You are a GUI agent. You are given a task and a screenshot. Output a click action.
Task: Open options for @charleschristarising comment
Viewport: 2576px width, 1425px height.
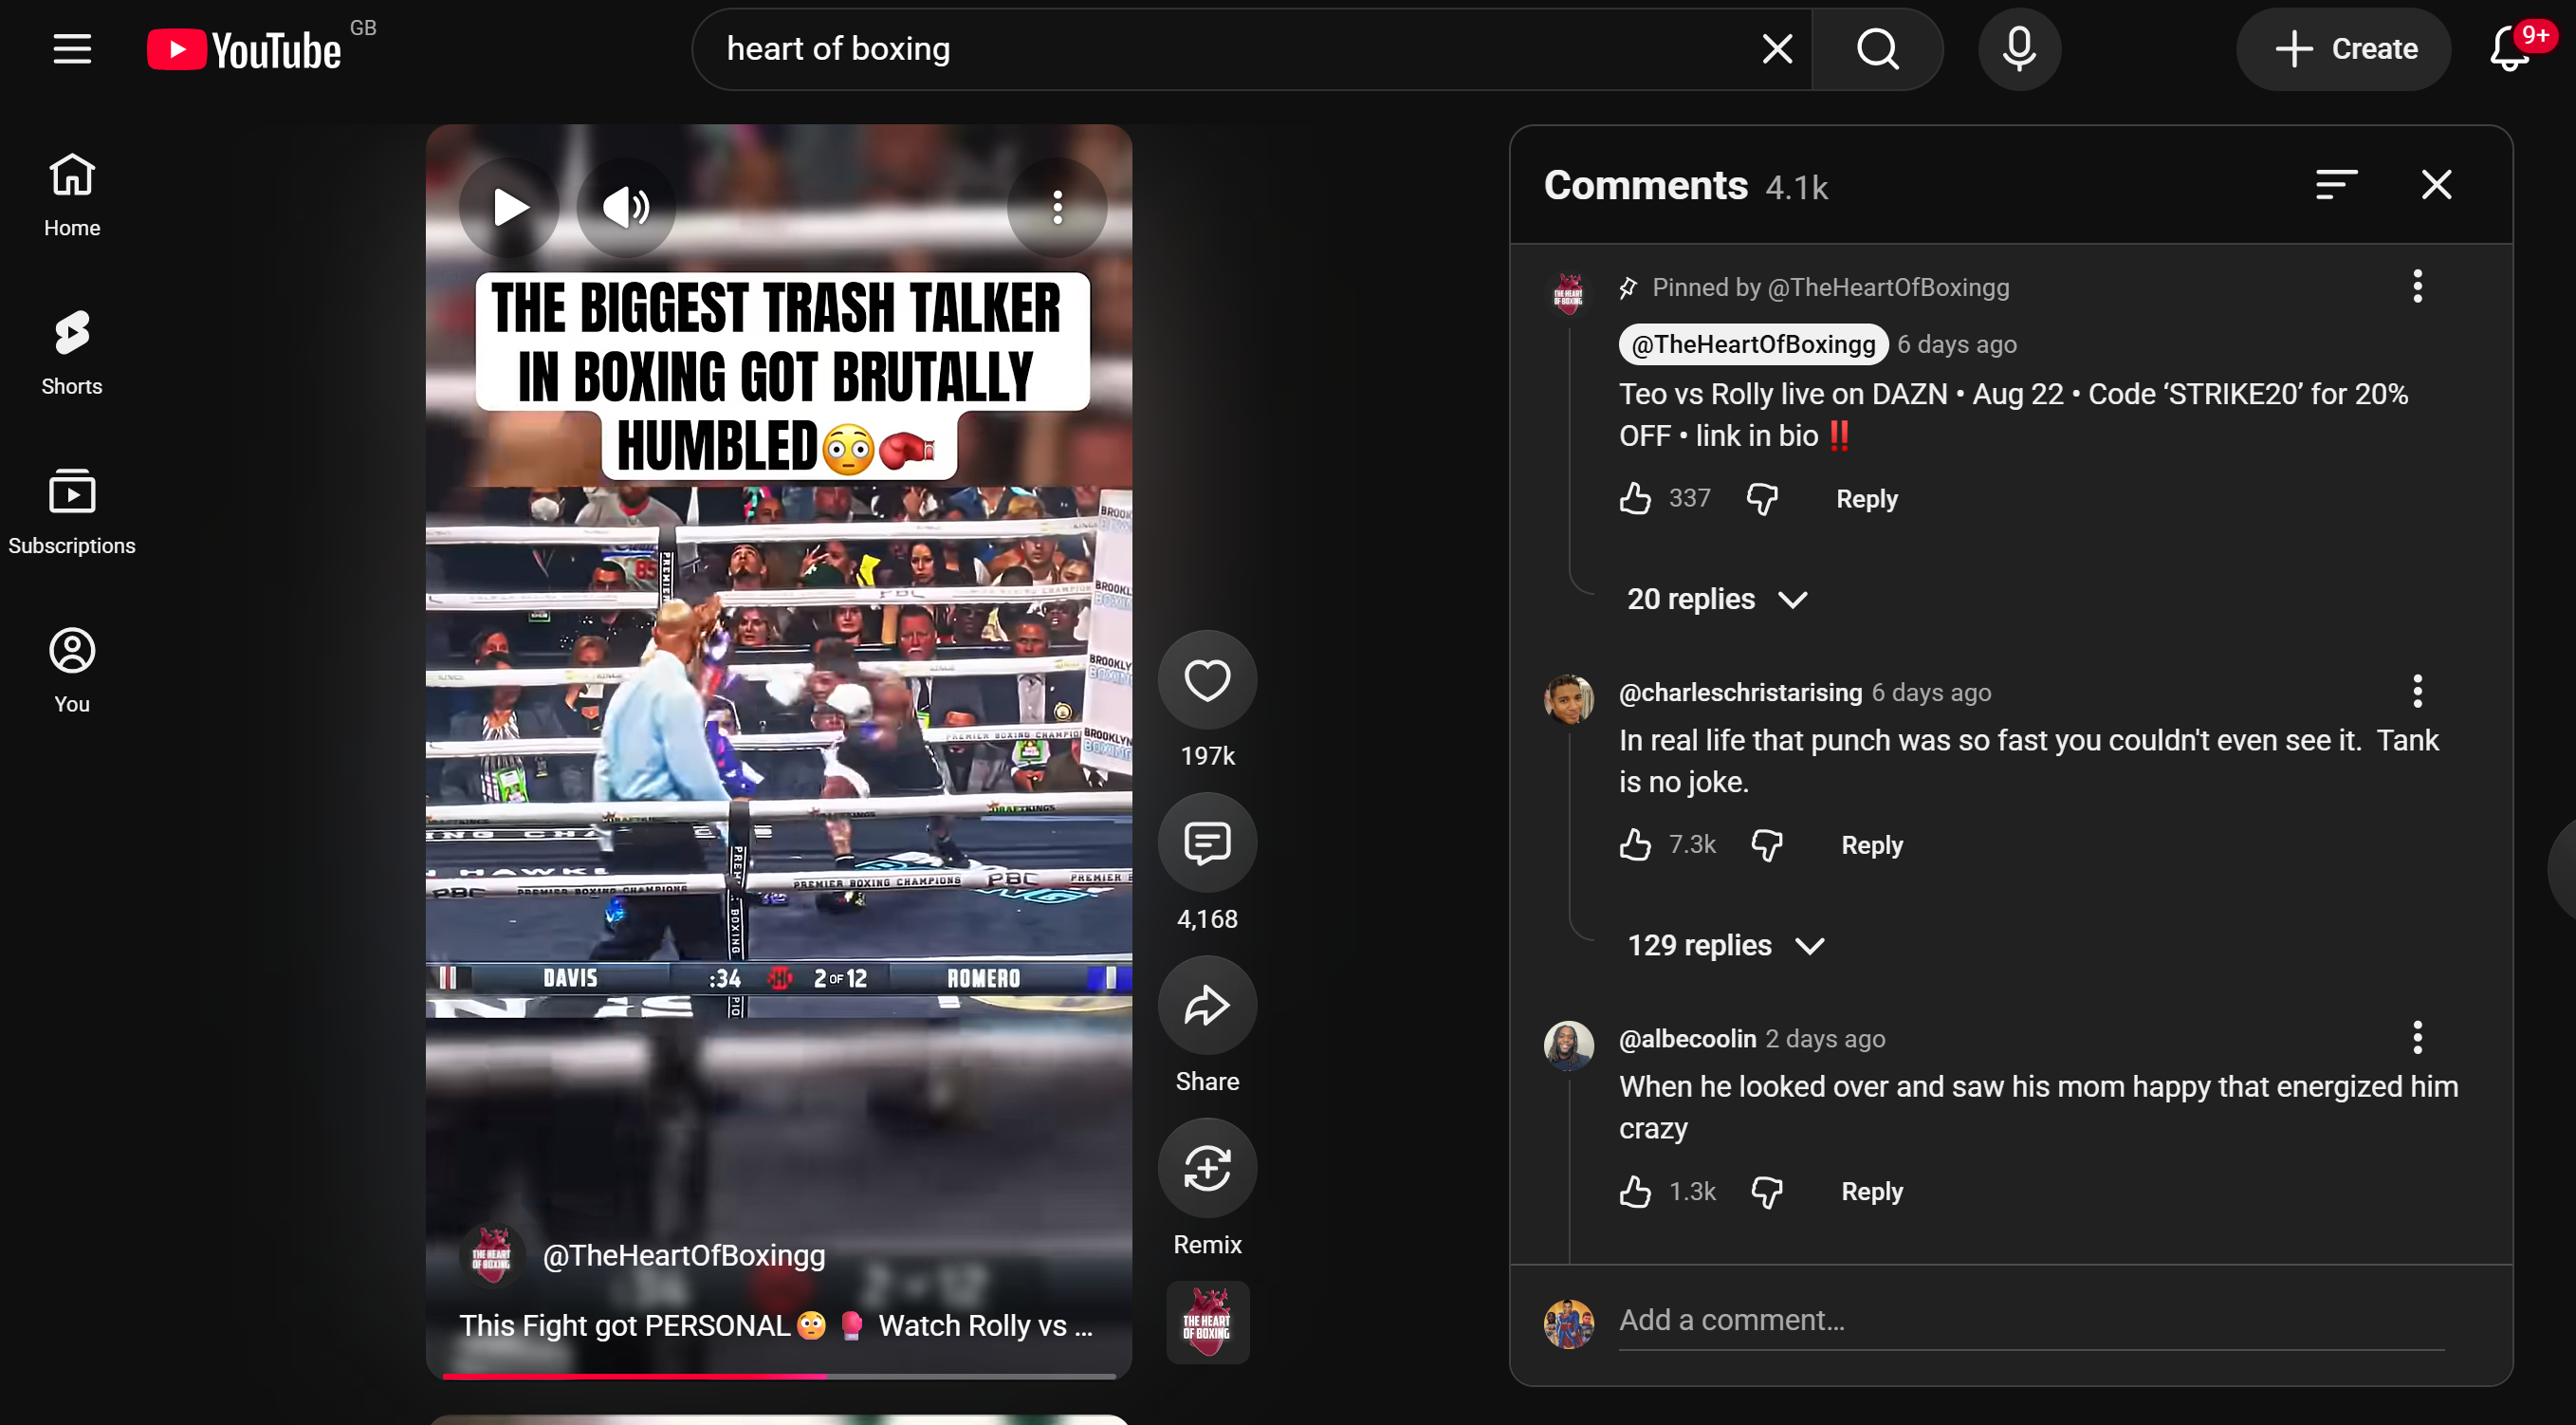click(2417, 692)
